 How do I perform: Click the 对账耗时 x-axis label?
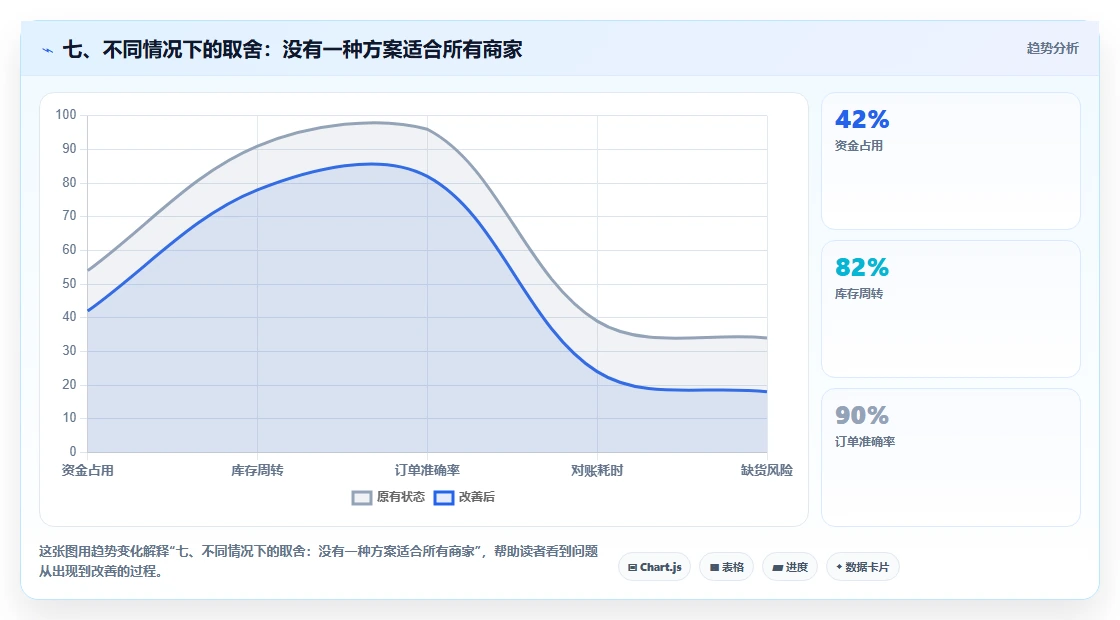[x=597, y=471]
